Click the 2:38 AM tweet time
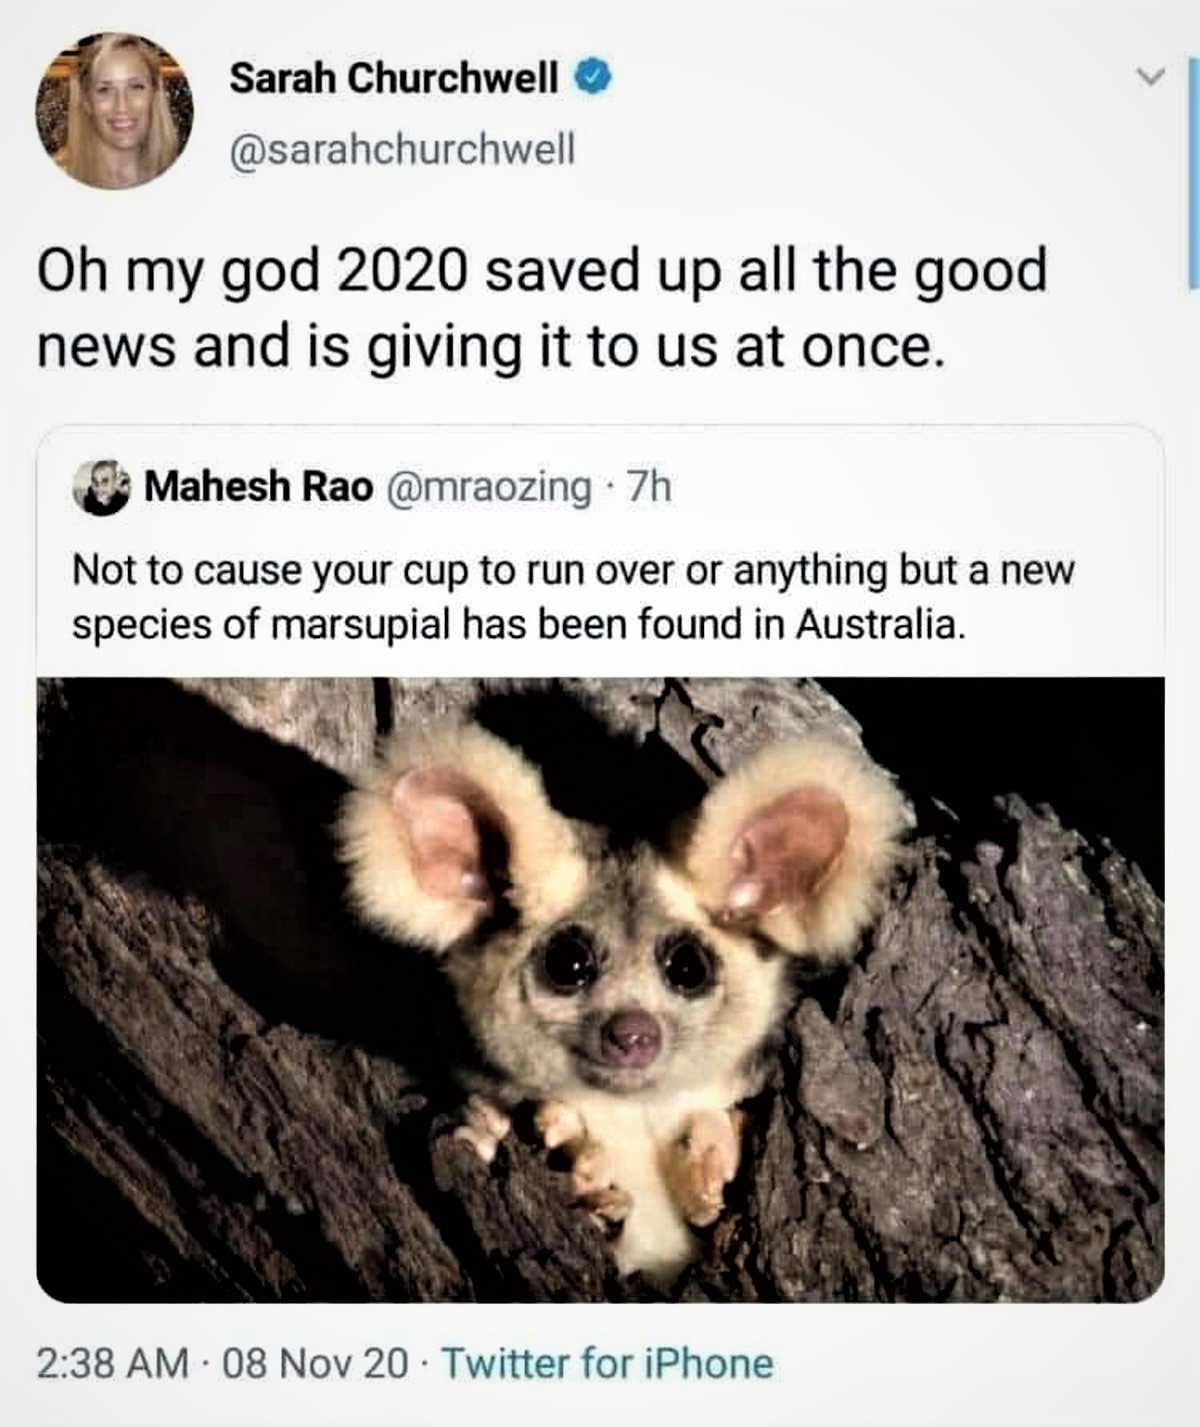This screenshot has height=1427, width=1200. [x=112, y=1363]
